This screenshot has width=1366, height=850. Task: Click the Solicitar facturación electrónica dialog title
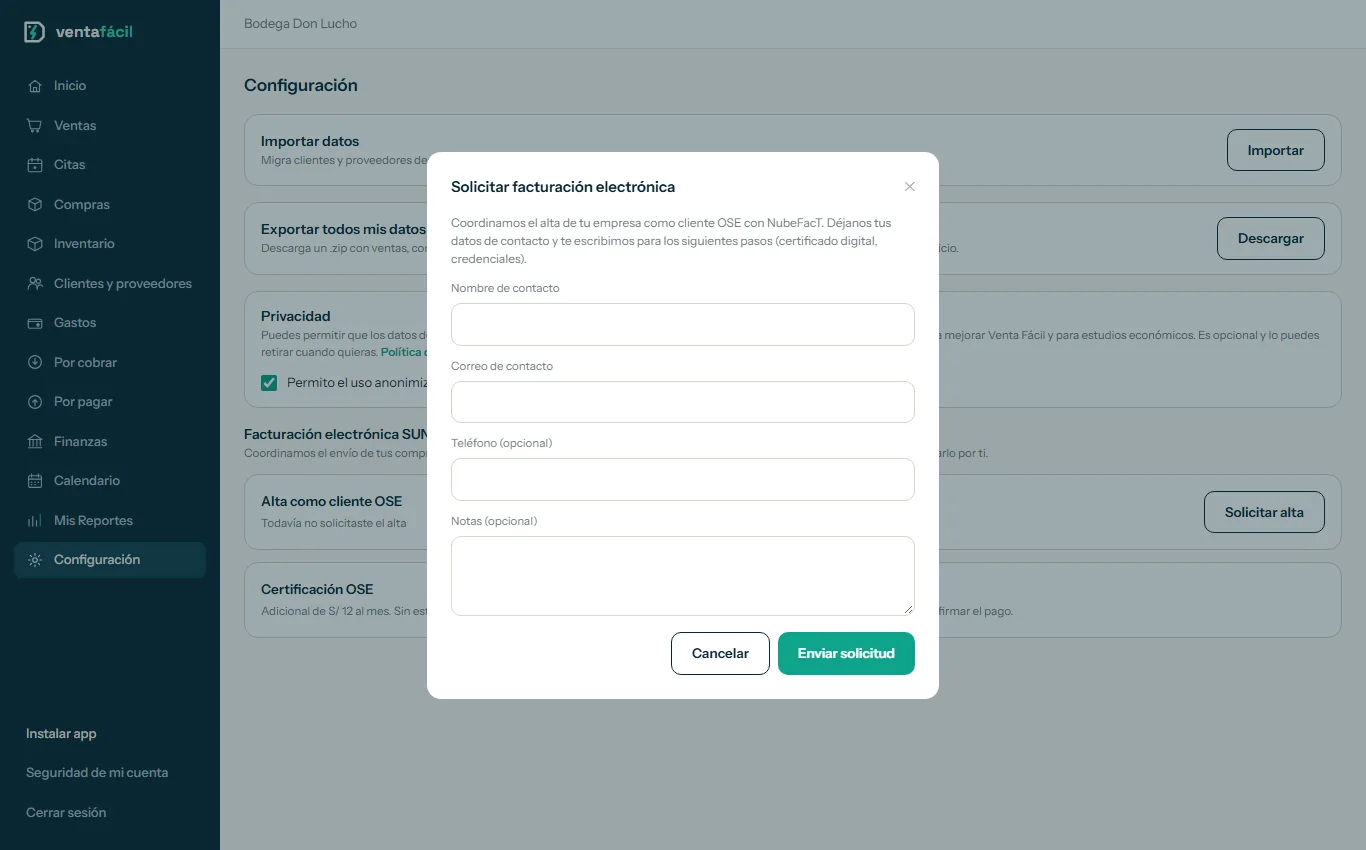[x=563, y=187]
